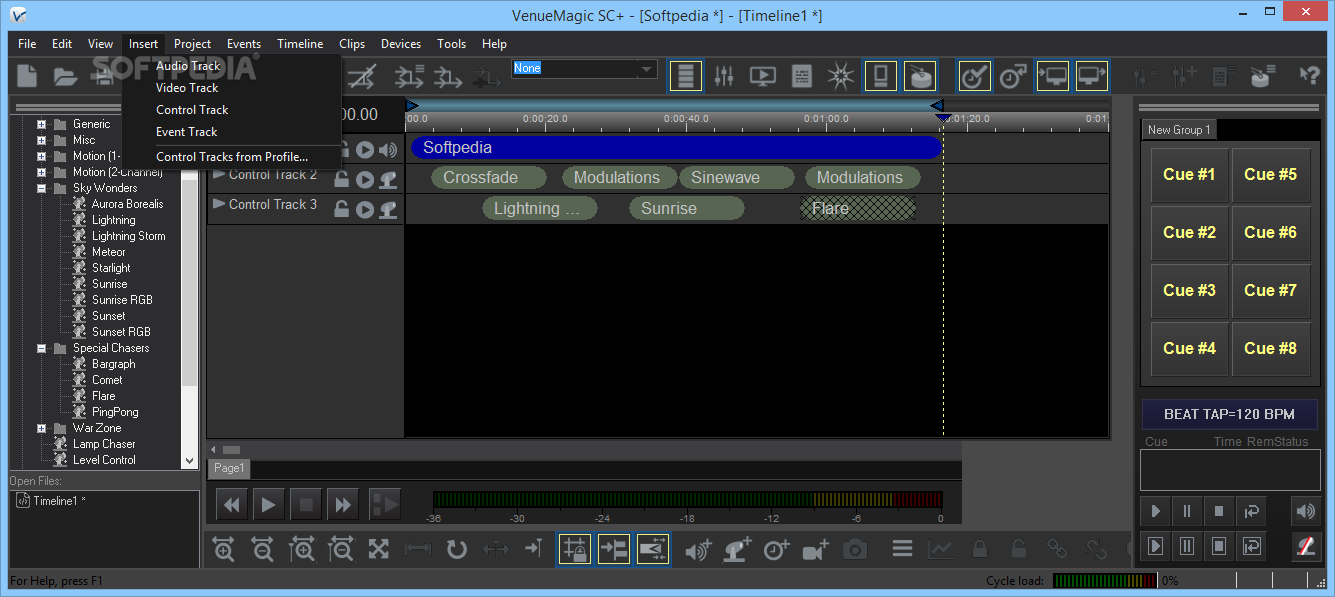Click the three-line list icon

point(902,549)
